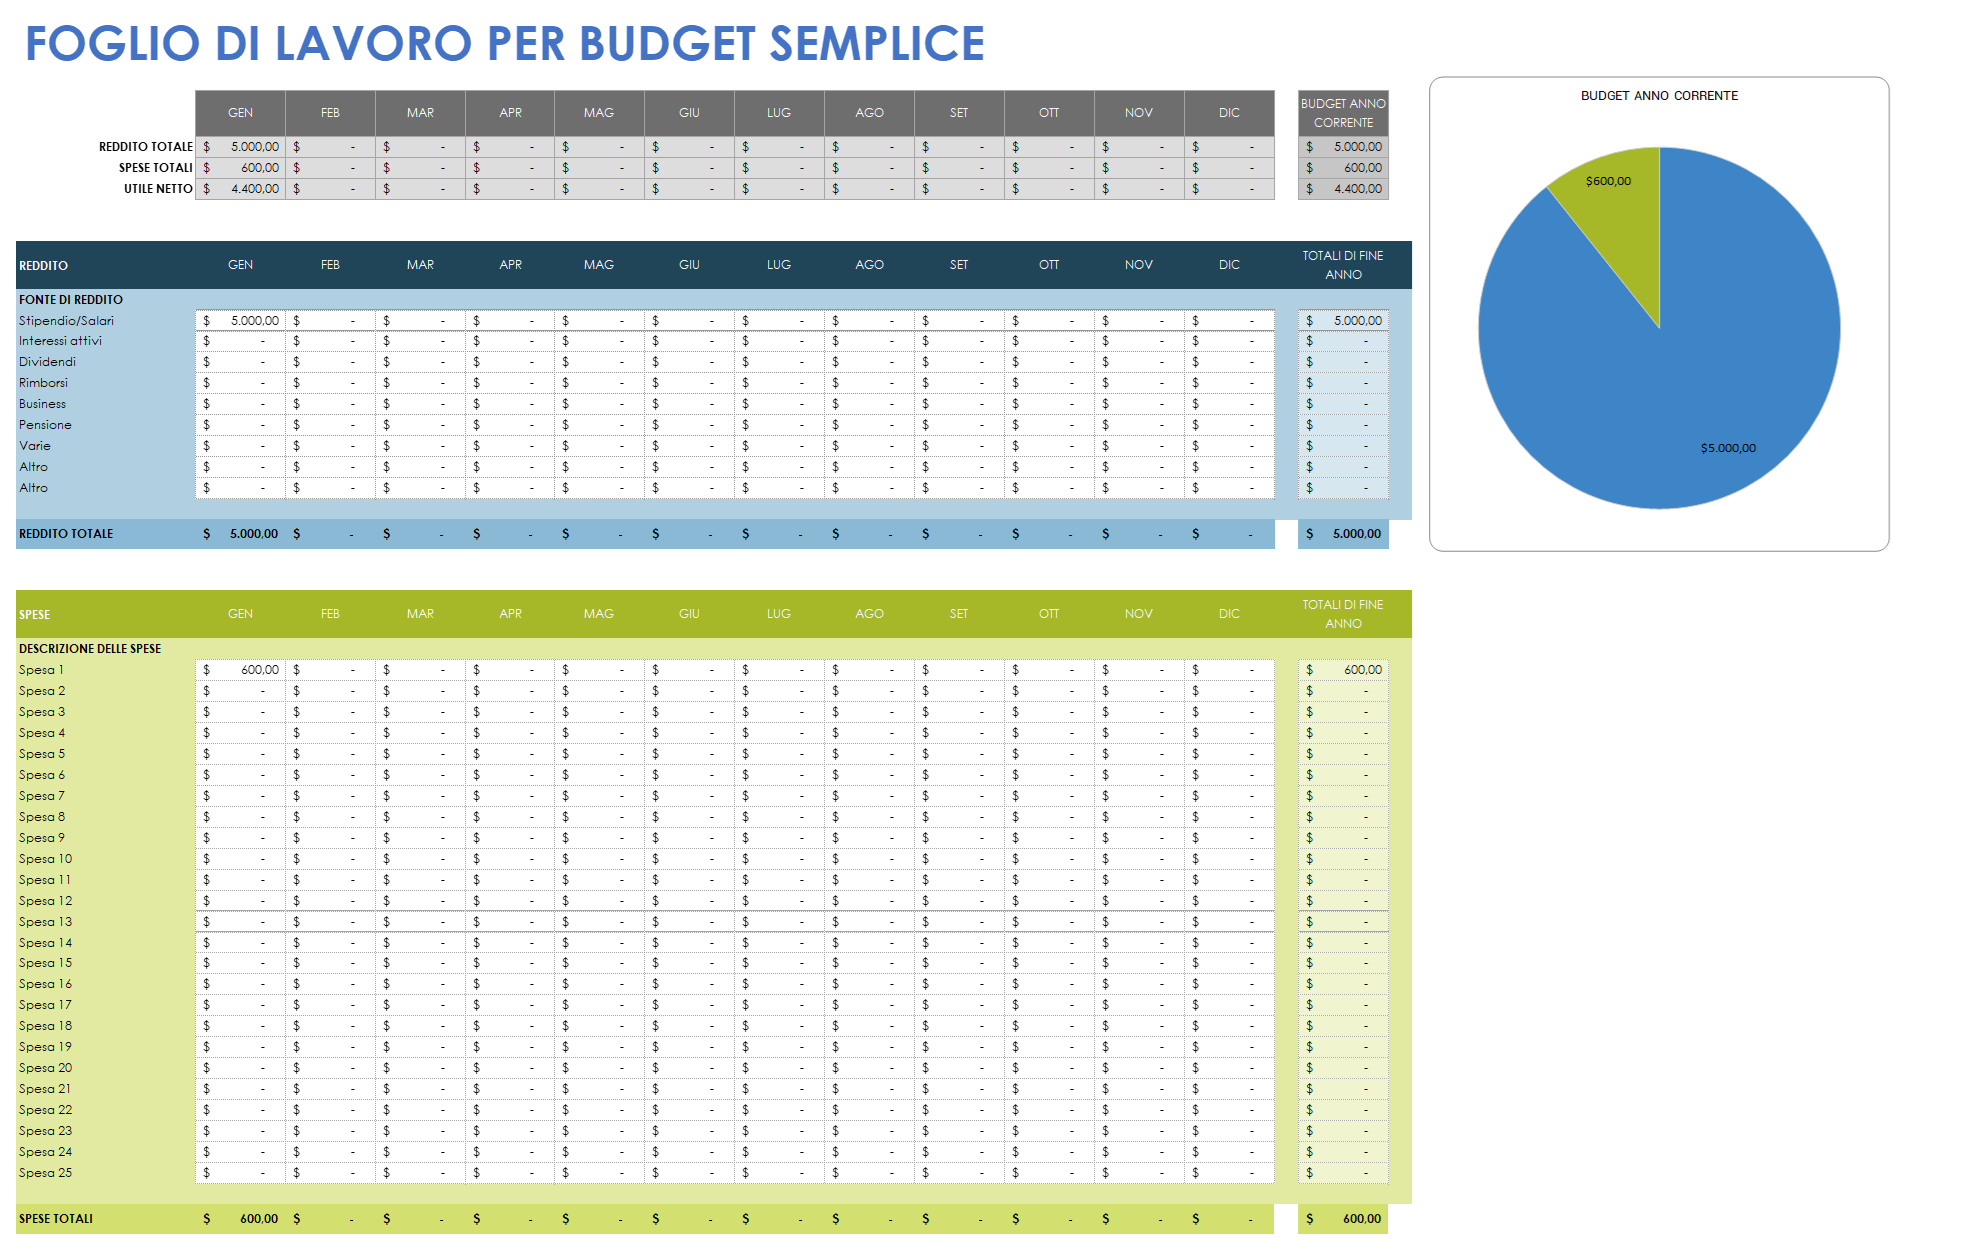This screenshot has width=1966, height=1249.
Task: Click the Stipendio/Salari GEN cell with 5.000,00
Action: pyautogui.click(x=241, y=321)
